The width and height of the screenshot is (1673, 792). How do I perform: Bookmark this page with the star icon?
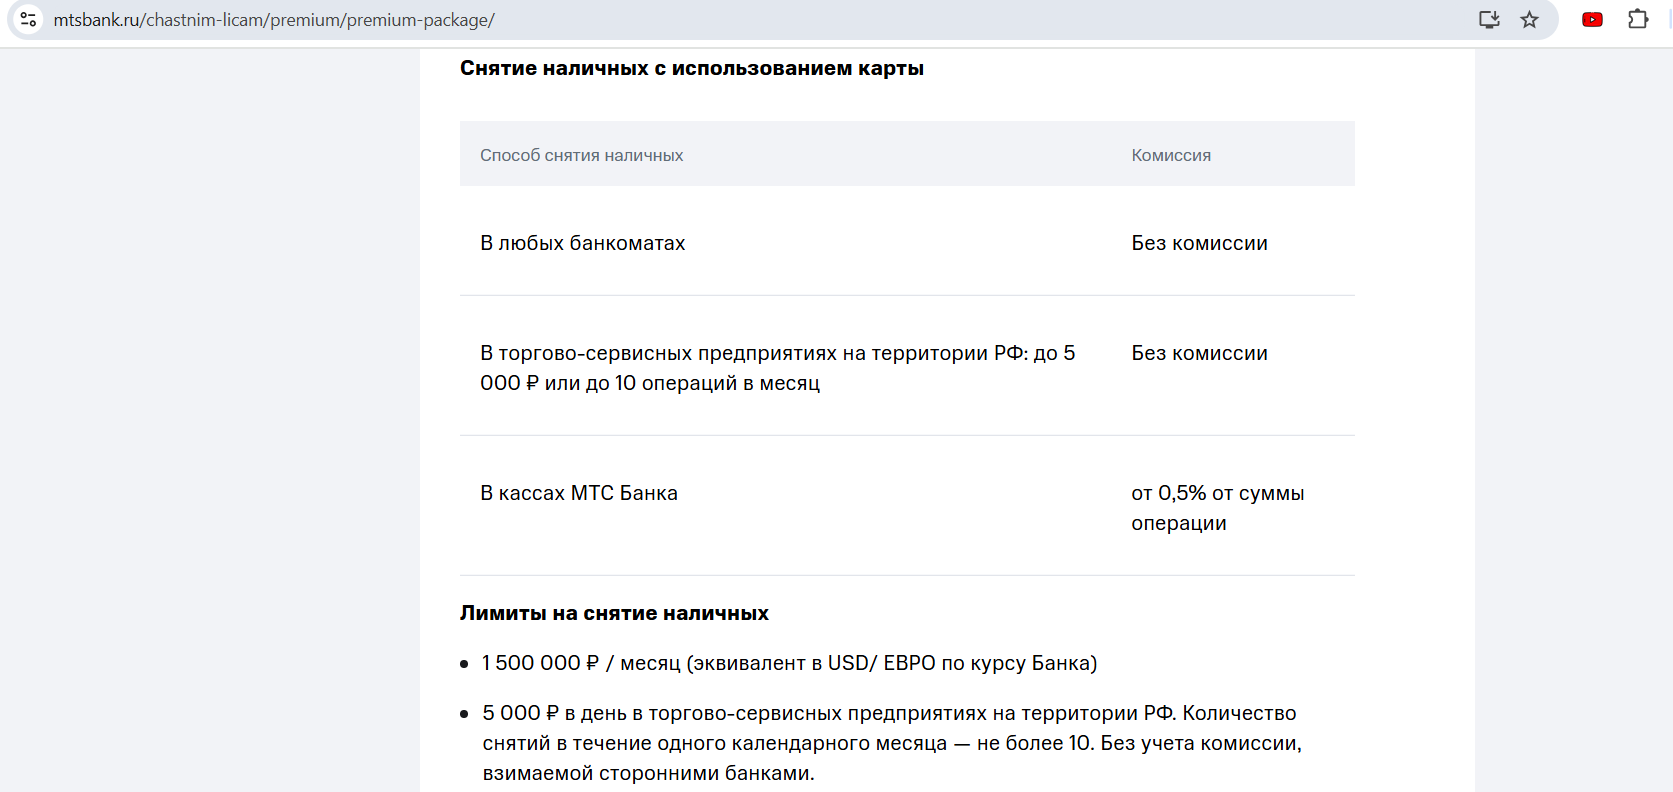[x=1529, y=19]
